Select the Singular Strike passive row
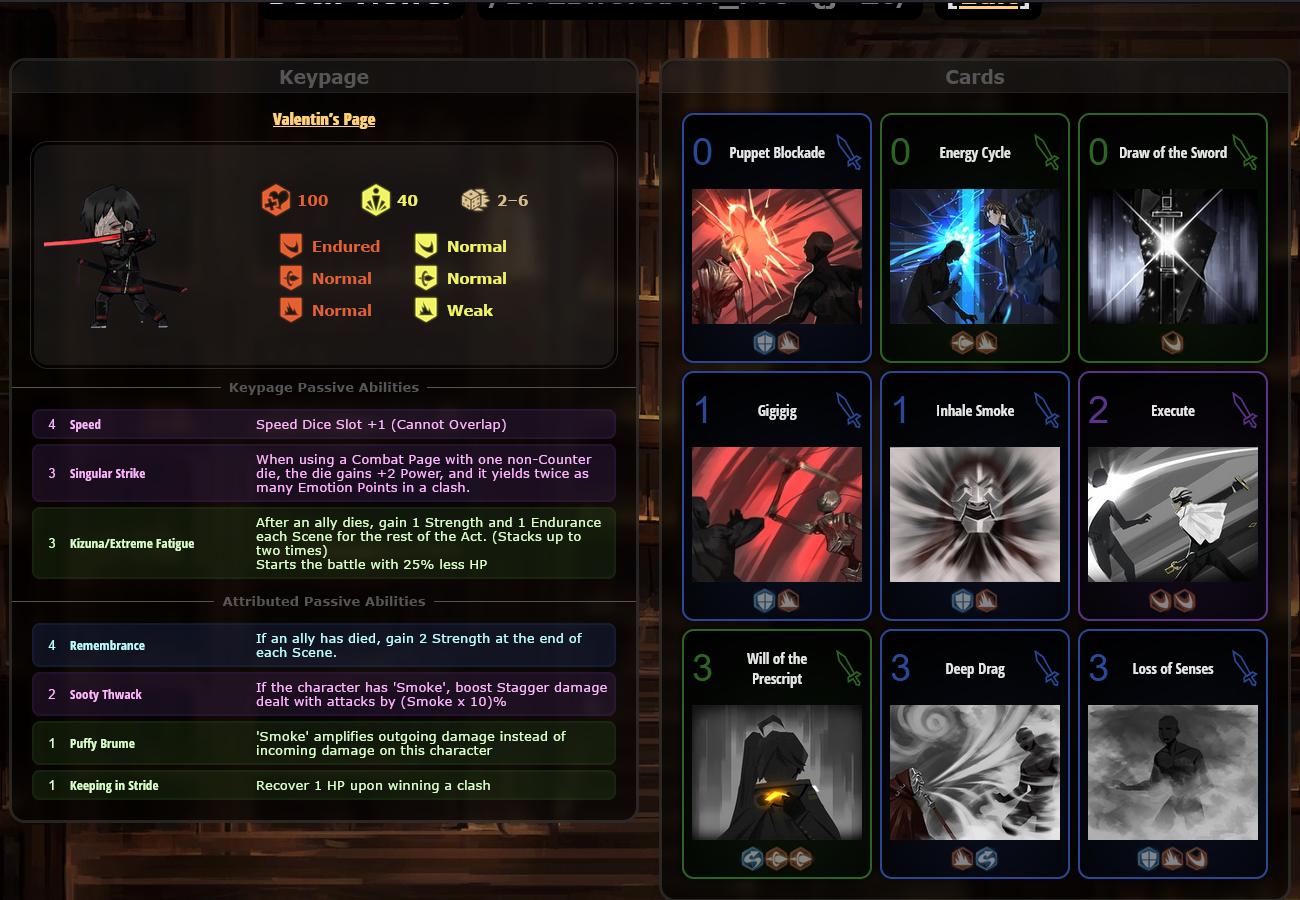The image size is (1300, 900). click(324, 473)
